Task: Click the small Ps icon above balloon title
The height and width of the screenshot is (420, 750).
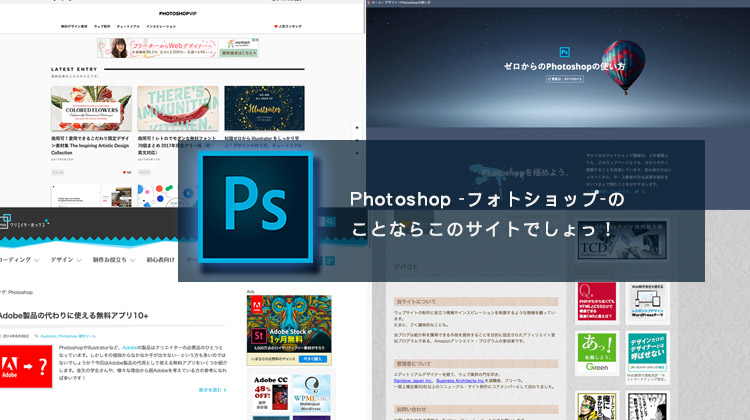Action: (x=564, y=52)
